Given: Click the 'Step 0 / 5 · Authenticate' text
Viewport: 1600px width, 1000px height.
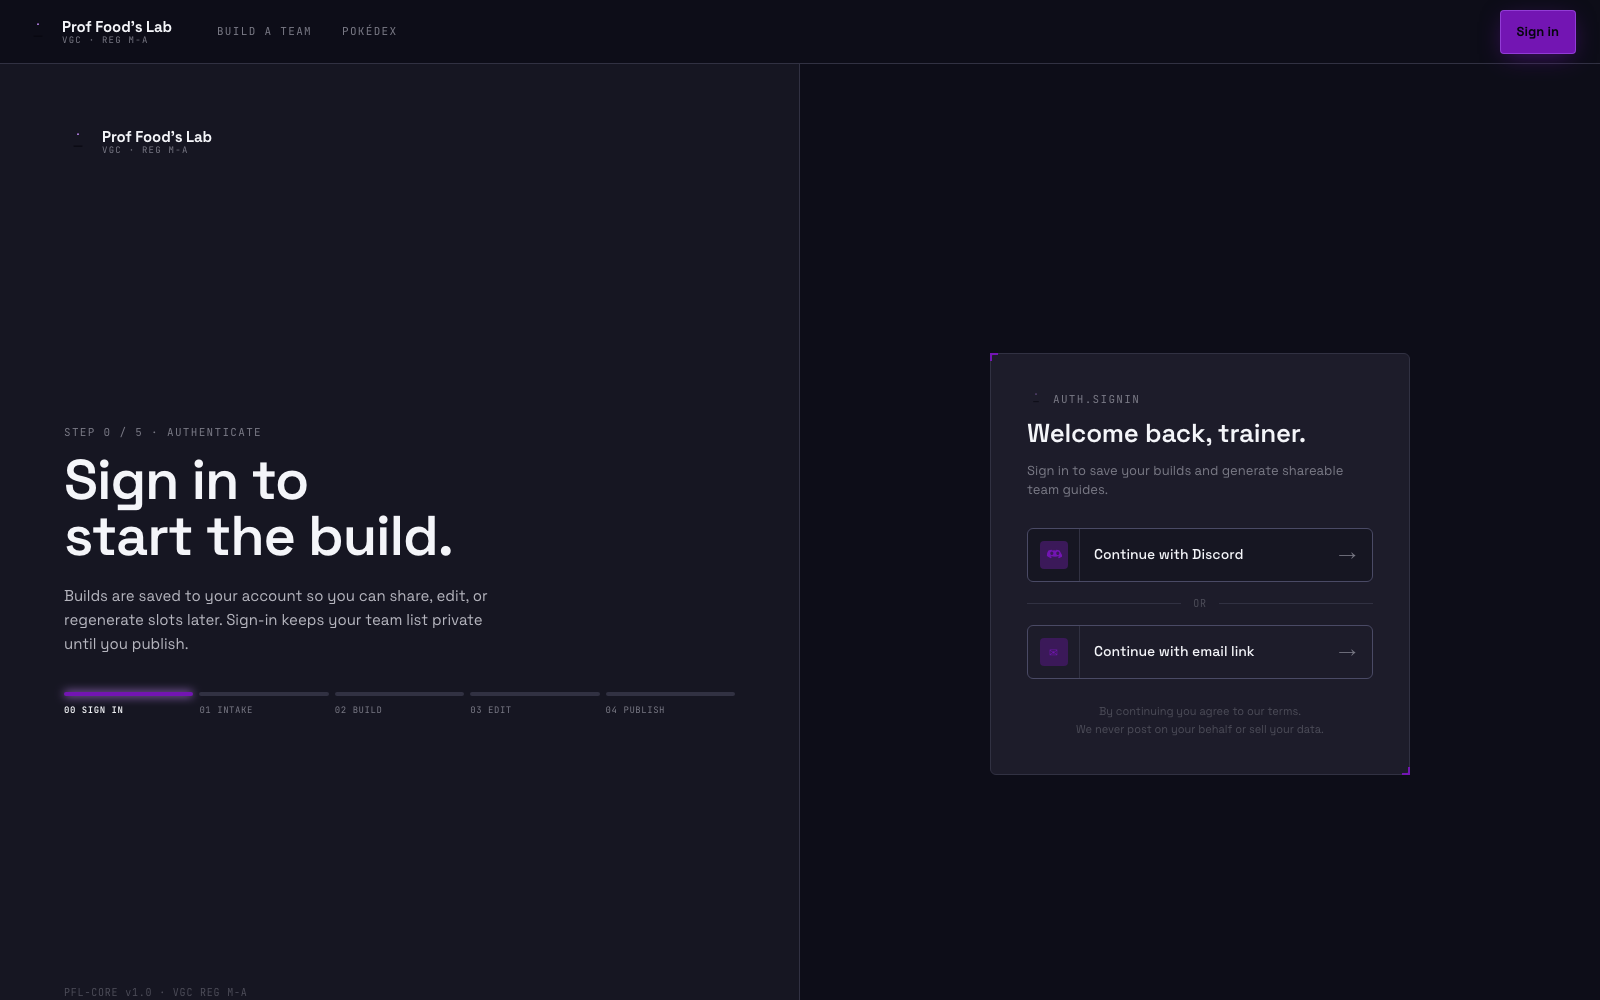Looking at the screenshot, I should tap(163, 432).
